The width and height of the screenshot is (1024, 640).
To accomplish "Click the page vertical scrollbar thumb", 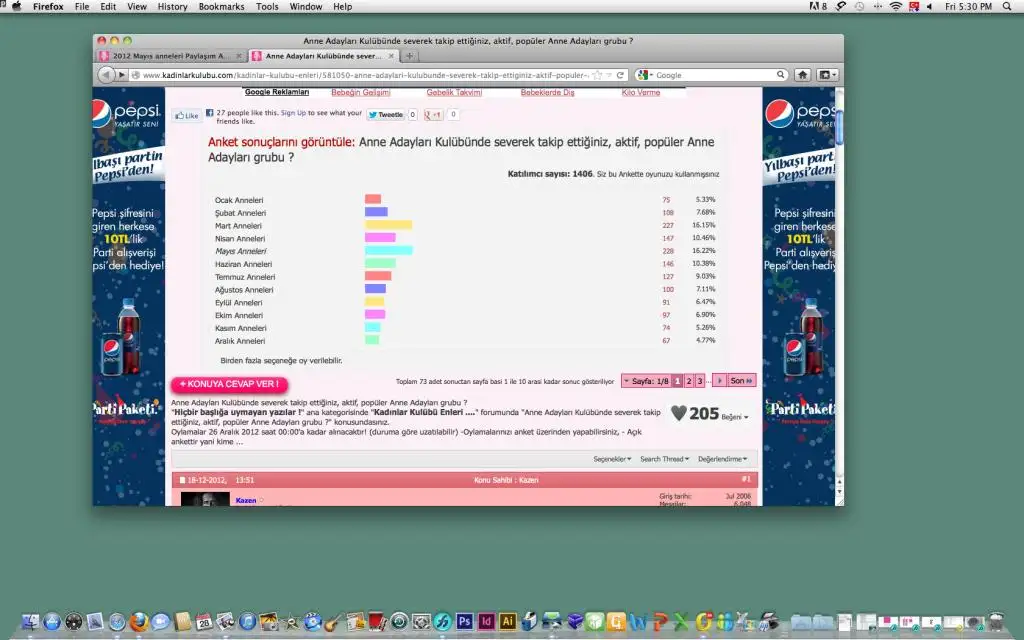I will 839,127.
